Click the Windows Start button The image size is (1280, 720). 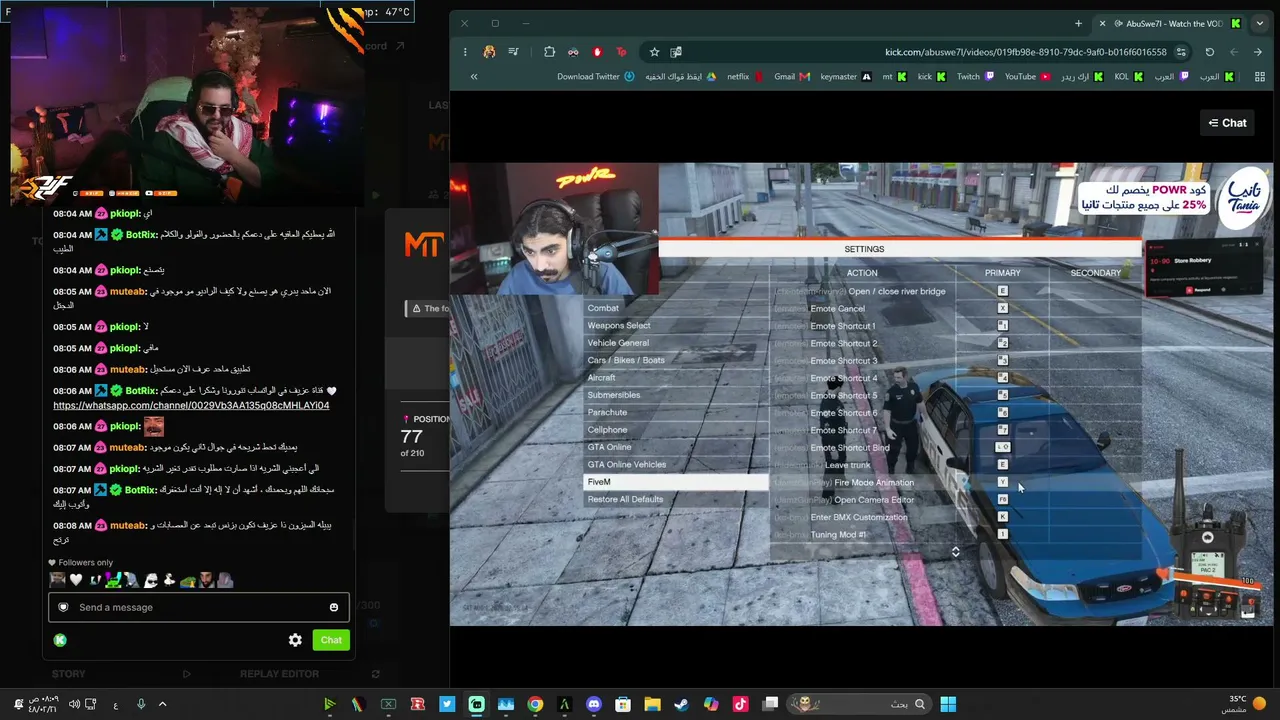(x=948, y=705)
